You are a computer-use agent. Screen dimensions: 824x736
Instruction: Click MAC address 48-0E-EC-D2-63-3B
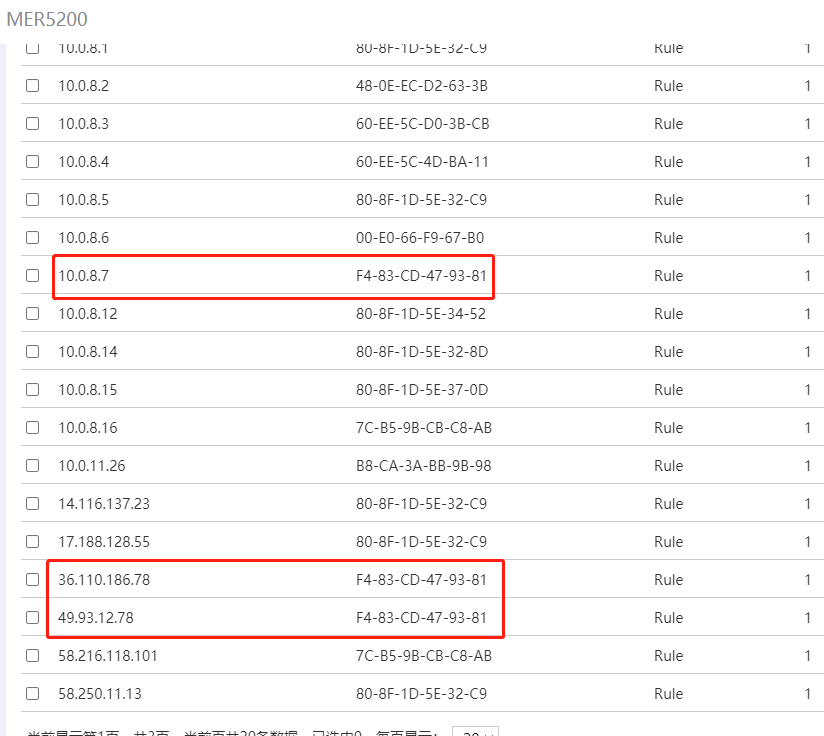pos(422,86)
